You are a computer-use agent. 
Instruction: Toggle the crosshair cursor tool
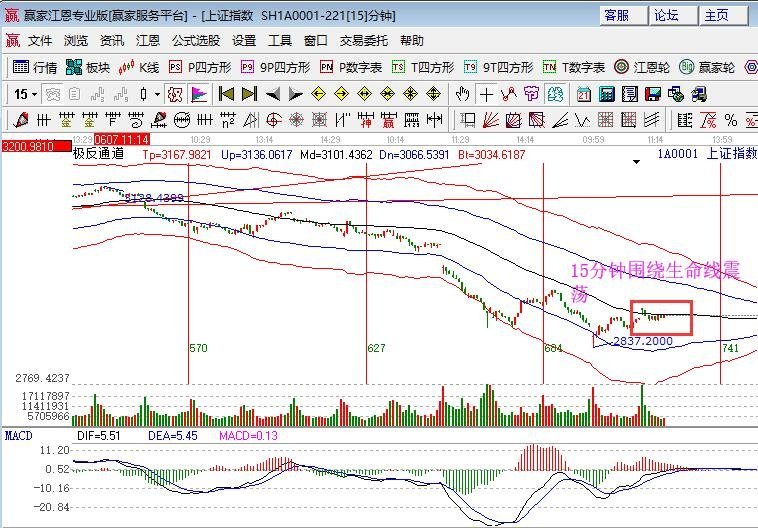point(486,94)
